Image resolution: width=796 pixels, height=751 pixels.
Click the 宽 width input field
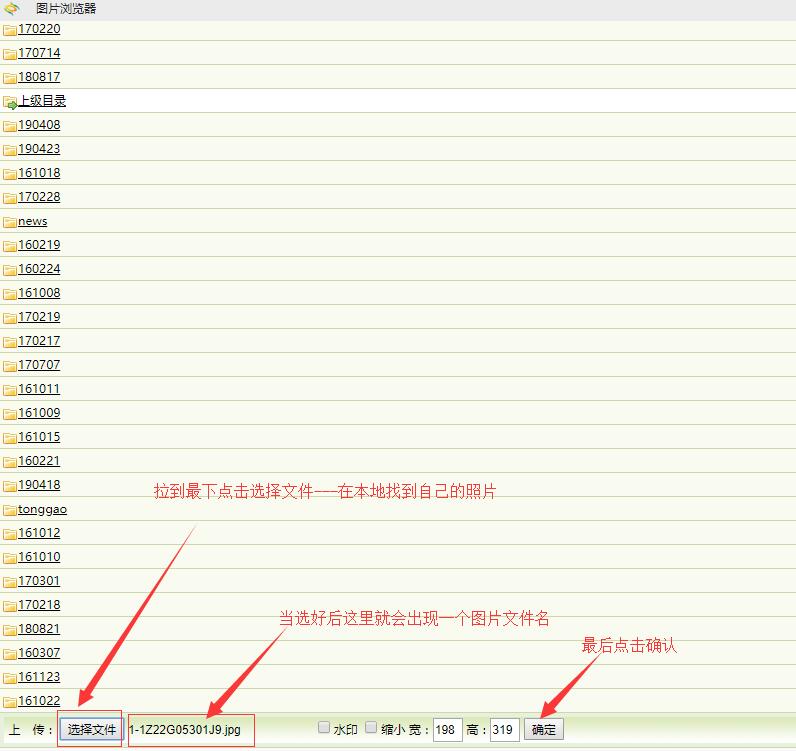pyautogui.click(x=447, y=730)
